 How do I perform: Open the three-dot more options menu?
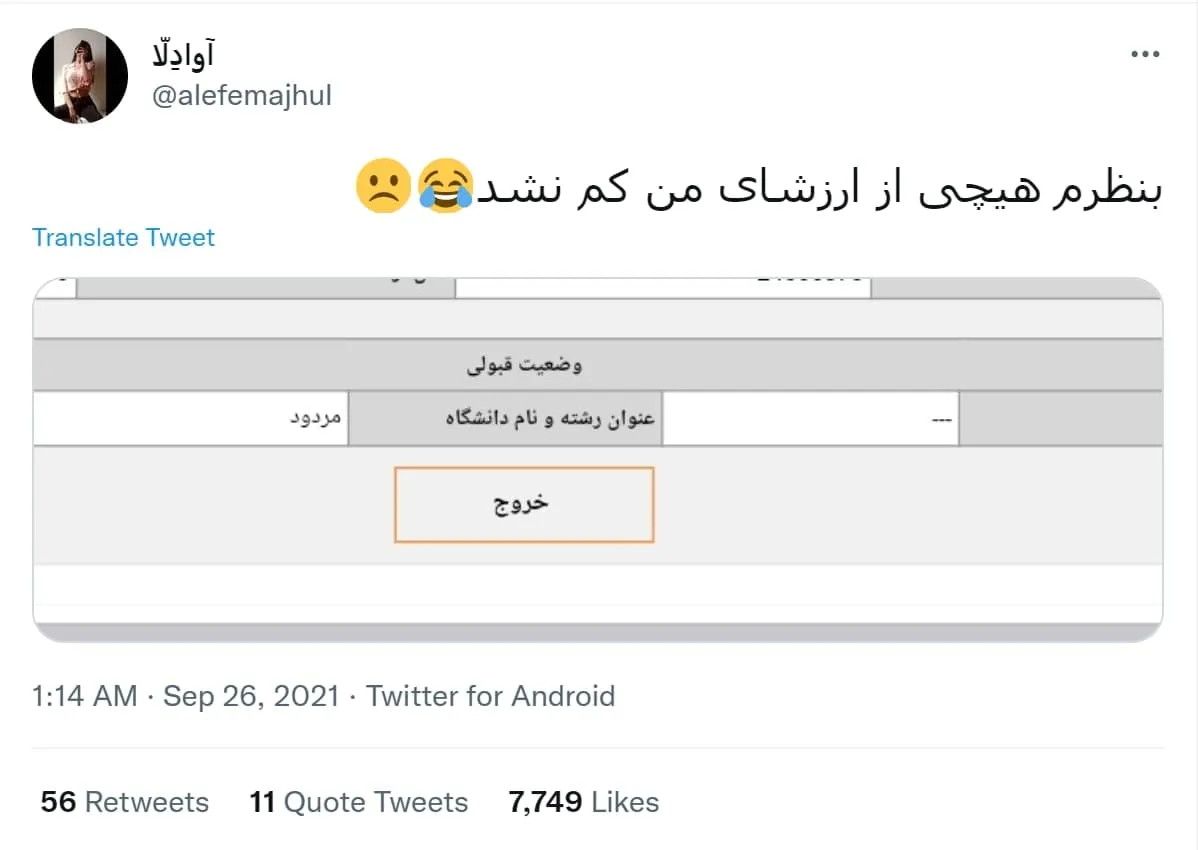click(x=1144, y=54)
